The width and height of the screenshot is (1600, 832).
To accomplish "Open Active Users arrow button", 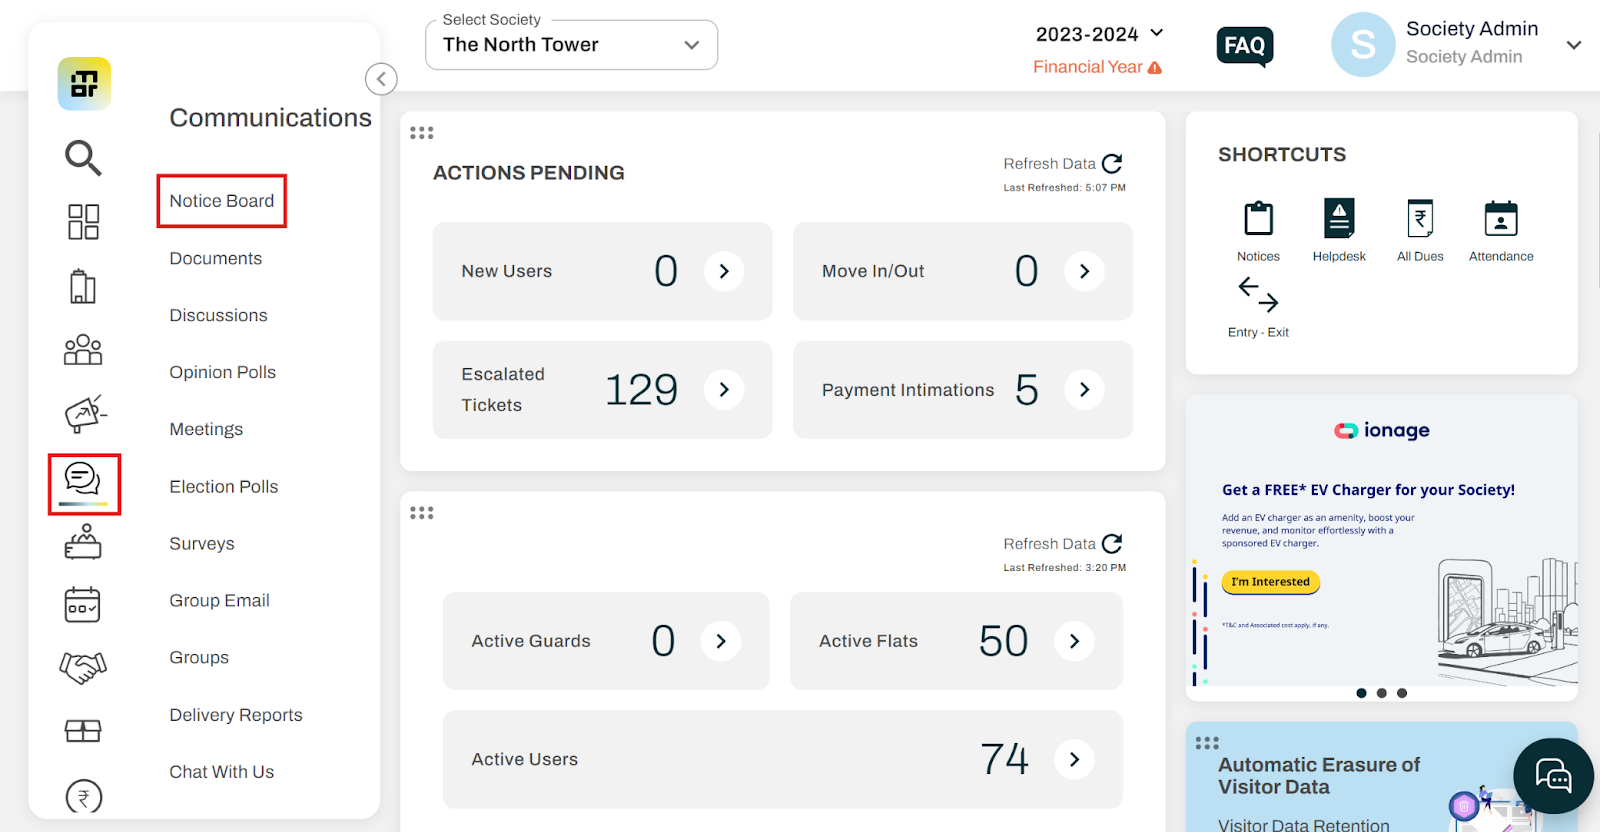I will tap(1074, 759).
